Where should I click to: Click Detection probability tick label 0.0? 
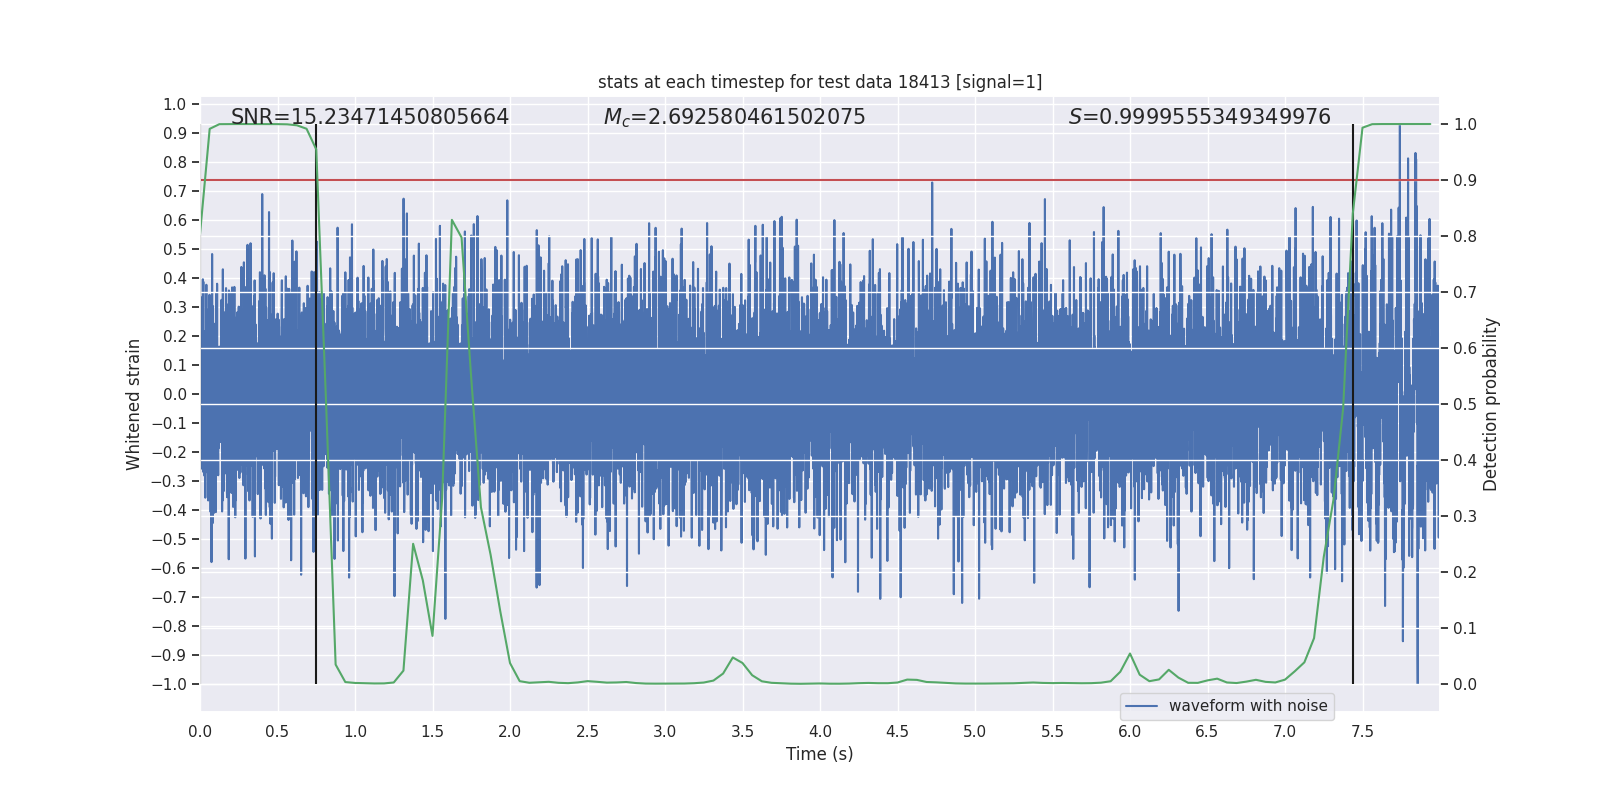click(x=1465, y=684)
